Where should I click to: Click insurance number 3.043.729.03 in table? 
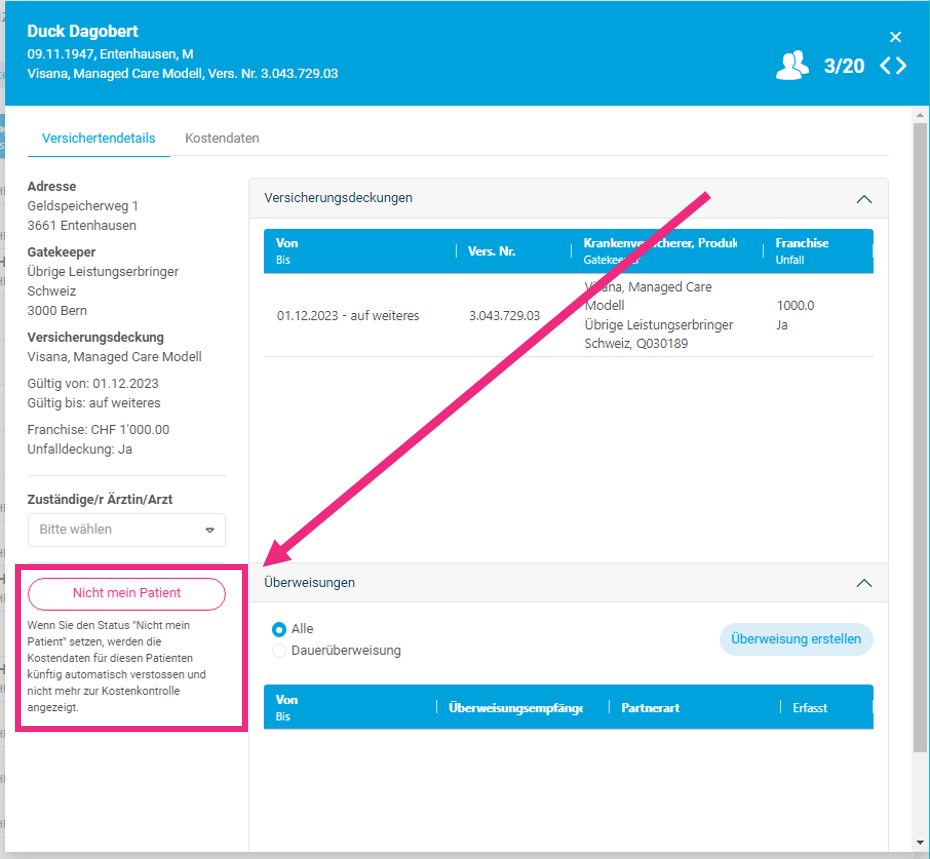pos(504,316)
